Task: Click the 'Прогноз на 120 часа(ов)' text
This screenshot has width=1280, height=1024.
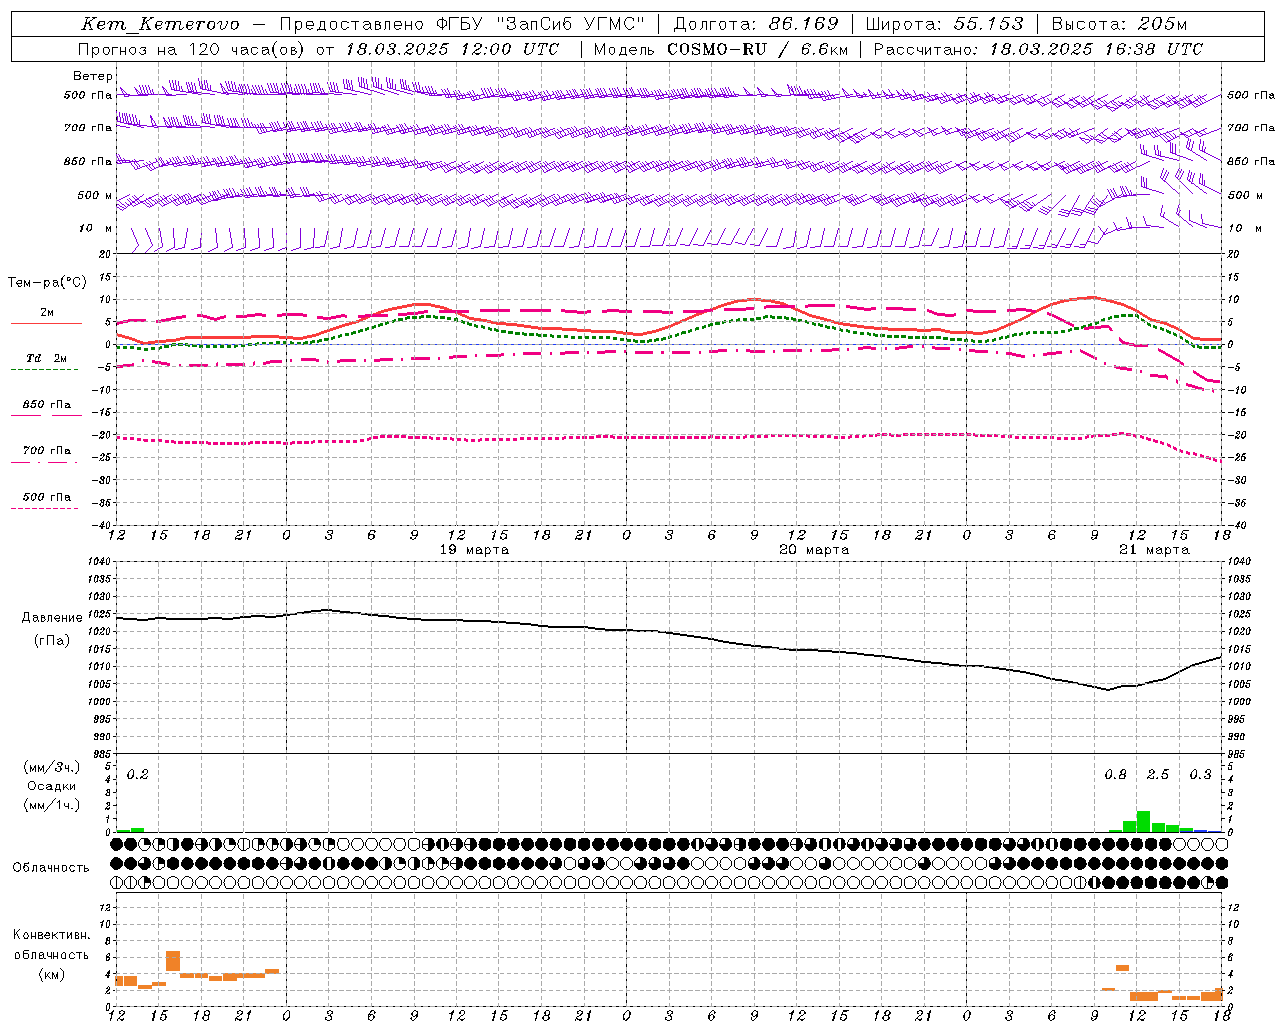Action: click(x=192, y=49)
